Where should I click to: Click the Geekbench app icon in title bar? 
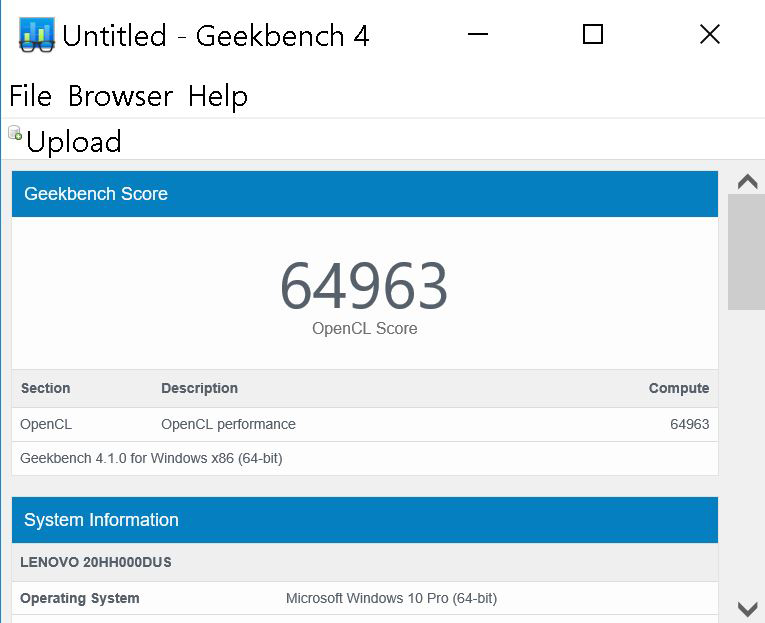coord(36,35)
